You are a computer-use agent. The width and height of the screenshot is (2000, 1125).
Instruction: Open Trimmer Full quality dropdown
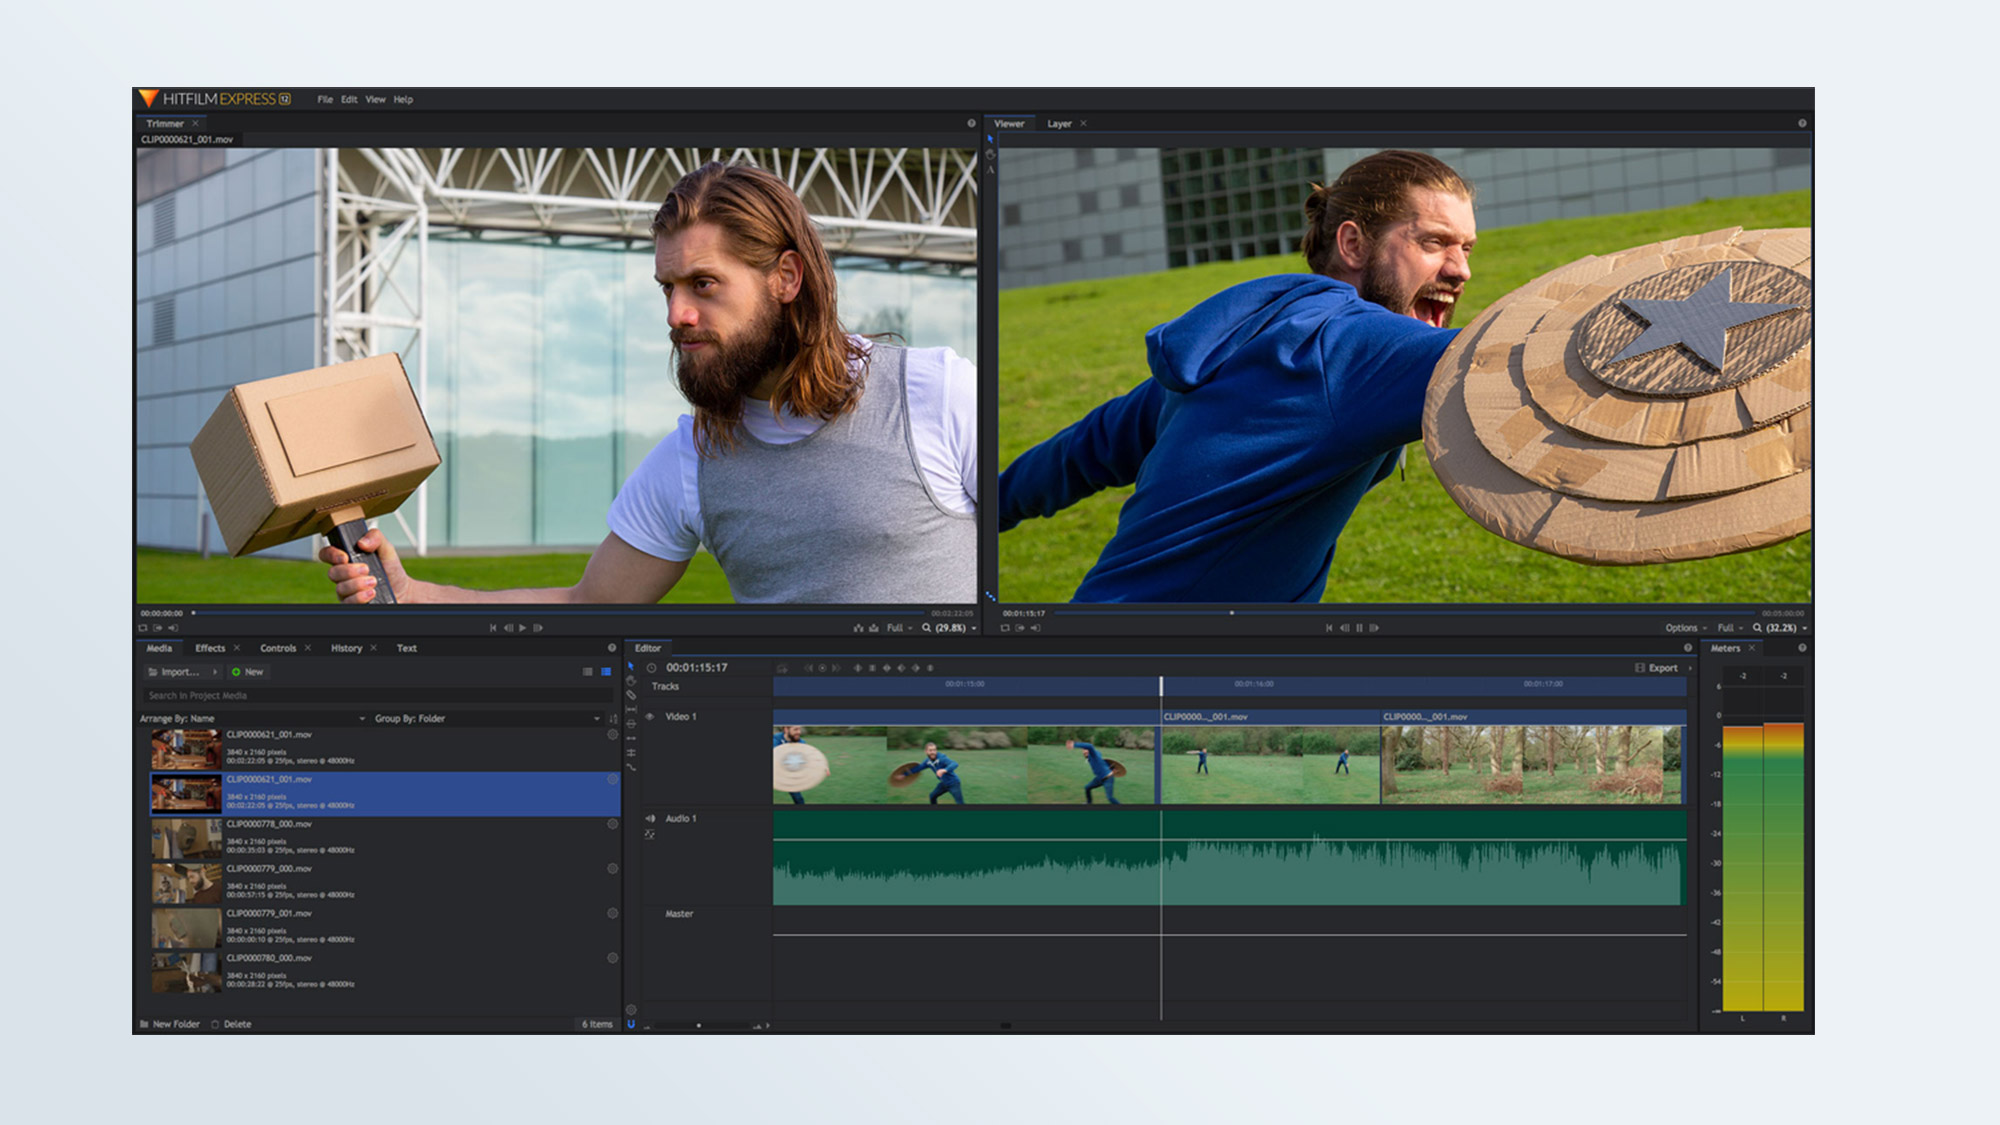[899, 628]
